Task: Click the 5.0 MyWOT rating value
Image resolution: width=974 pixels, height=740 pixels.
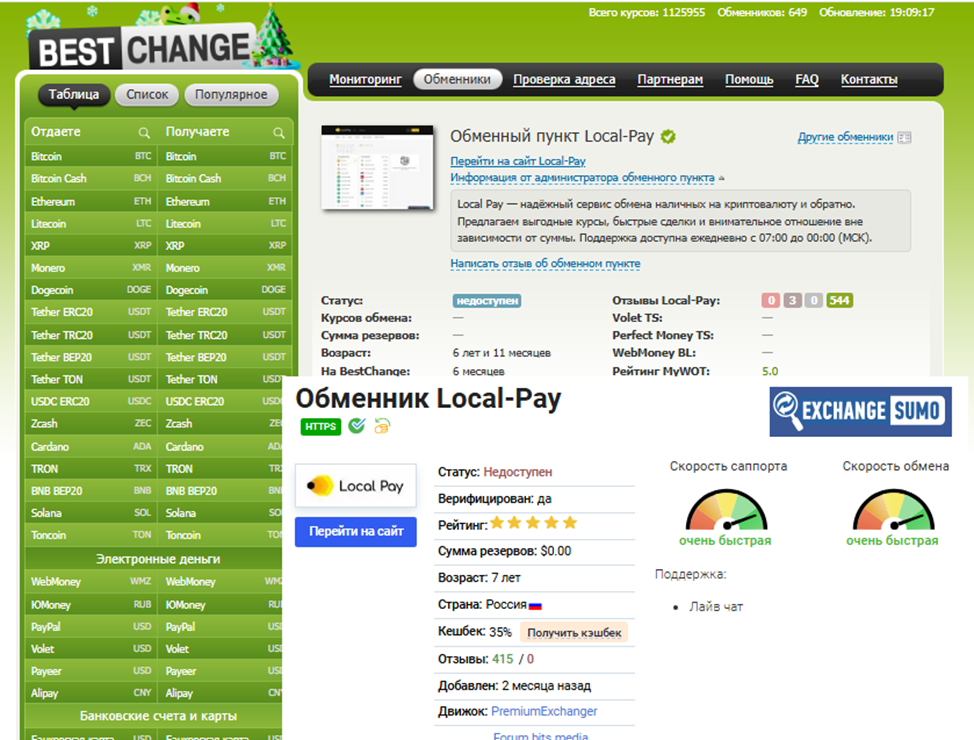Action: coord(770,372)
